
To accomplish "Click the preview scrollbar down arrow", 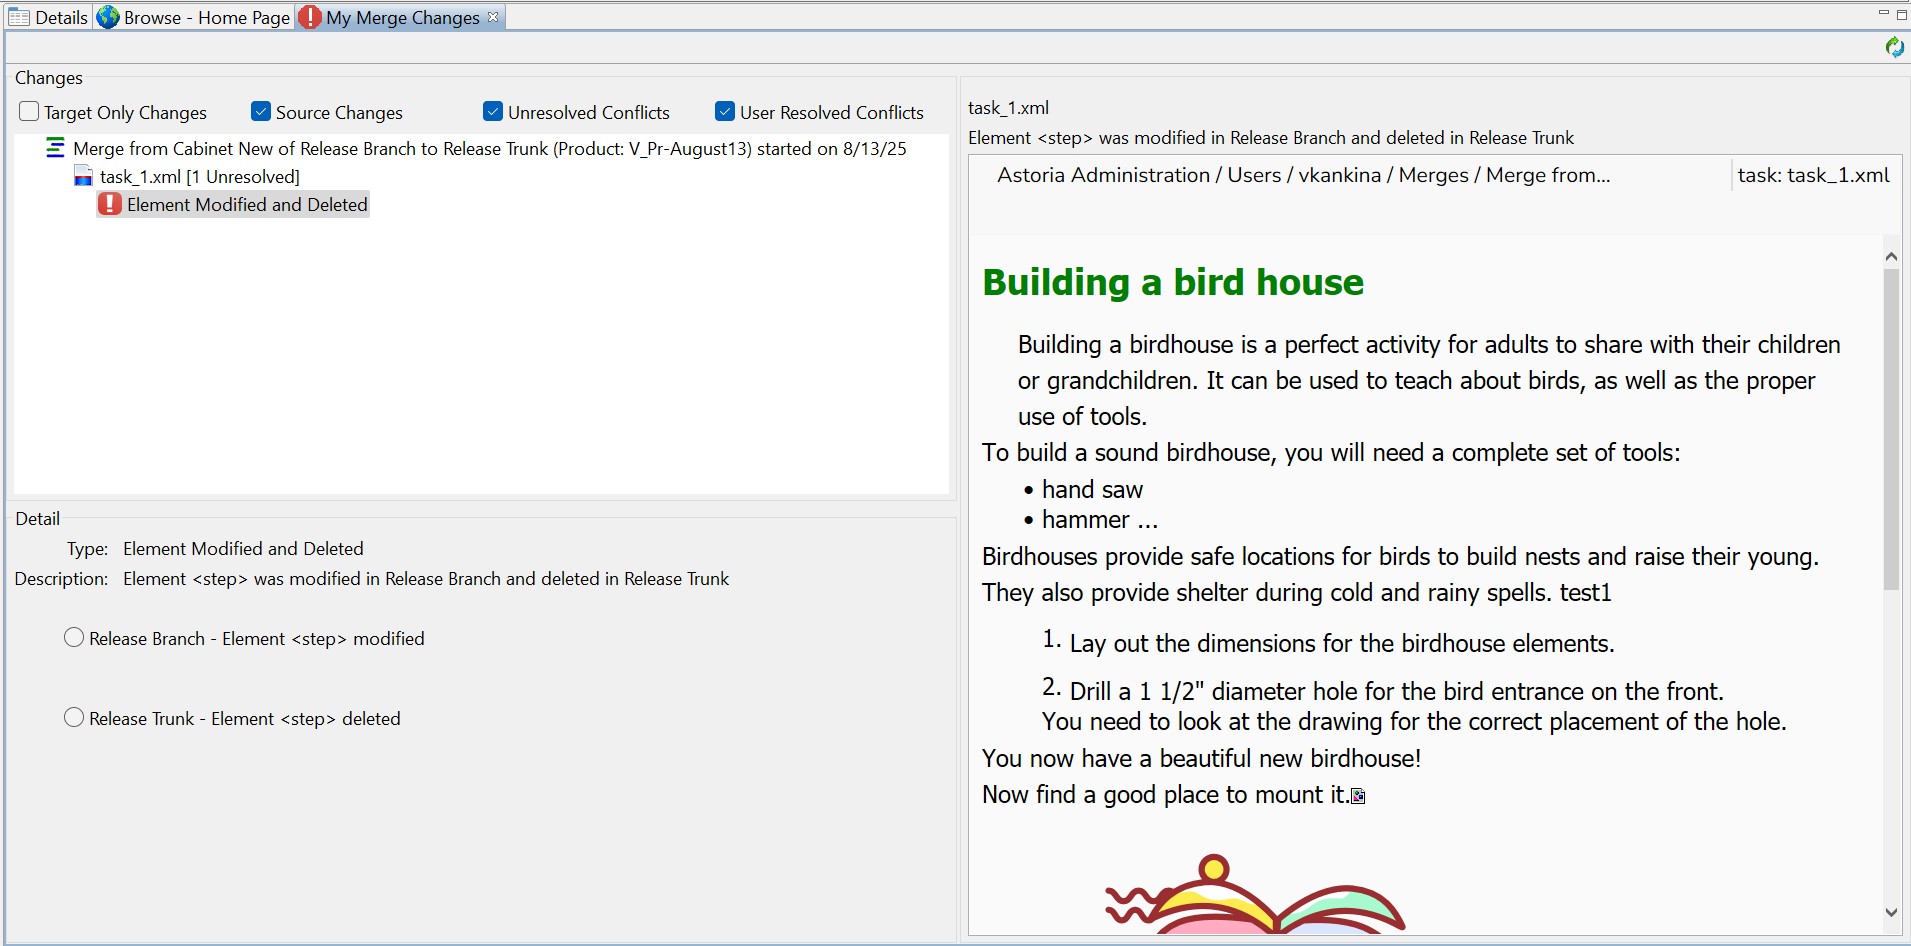I will (x=1891, y=912).
